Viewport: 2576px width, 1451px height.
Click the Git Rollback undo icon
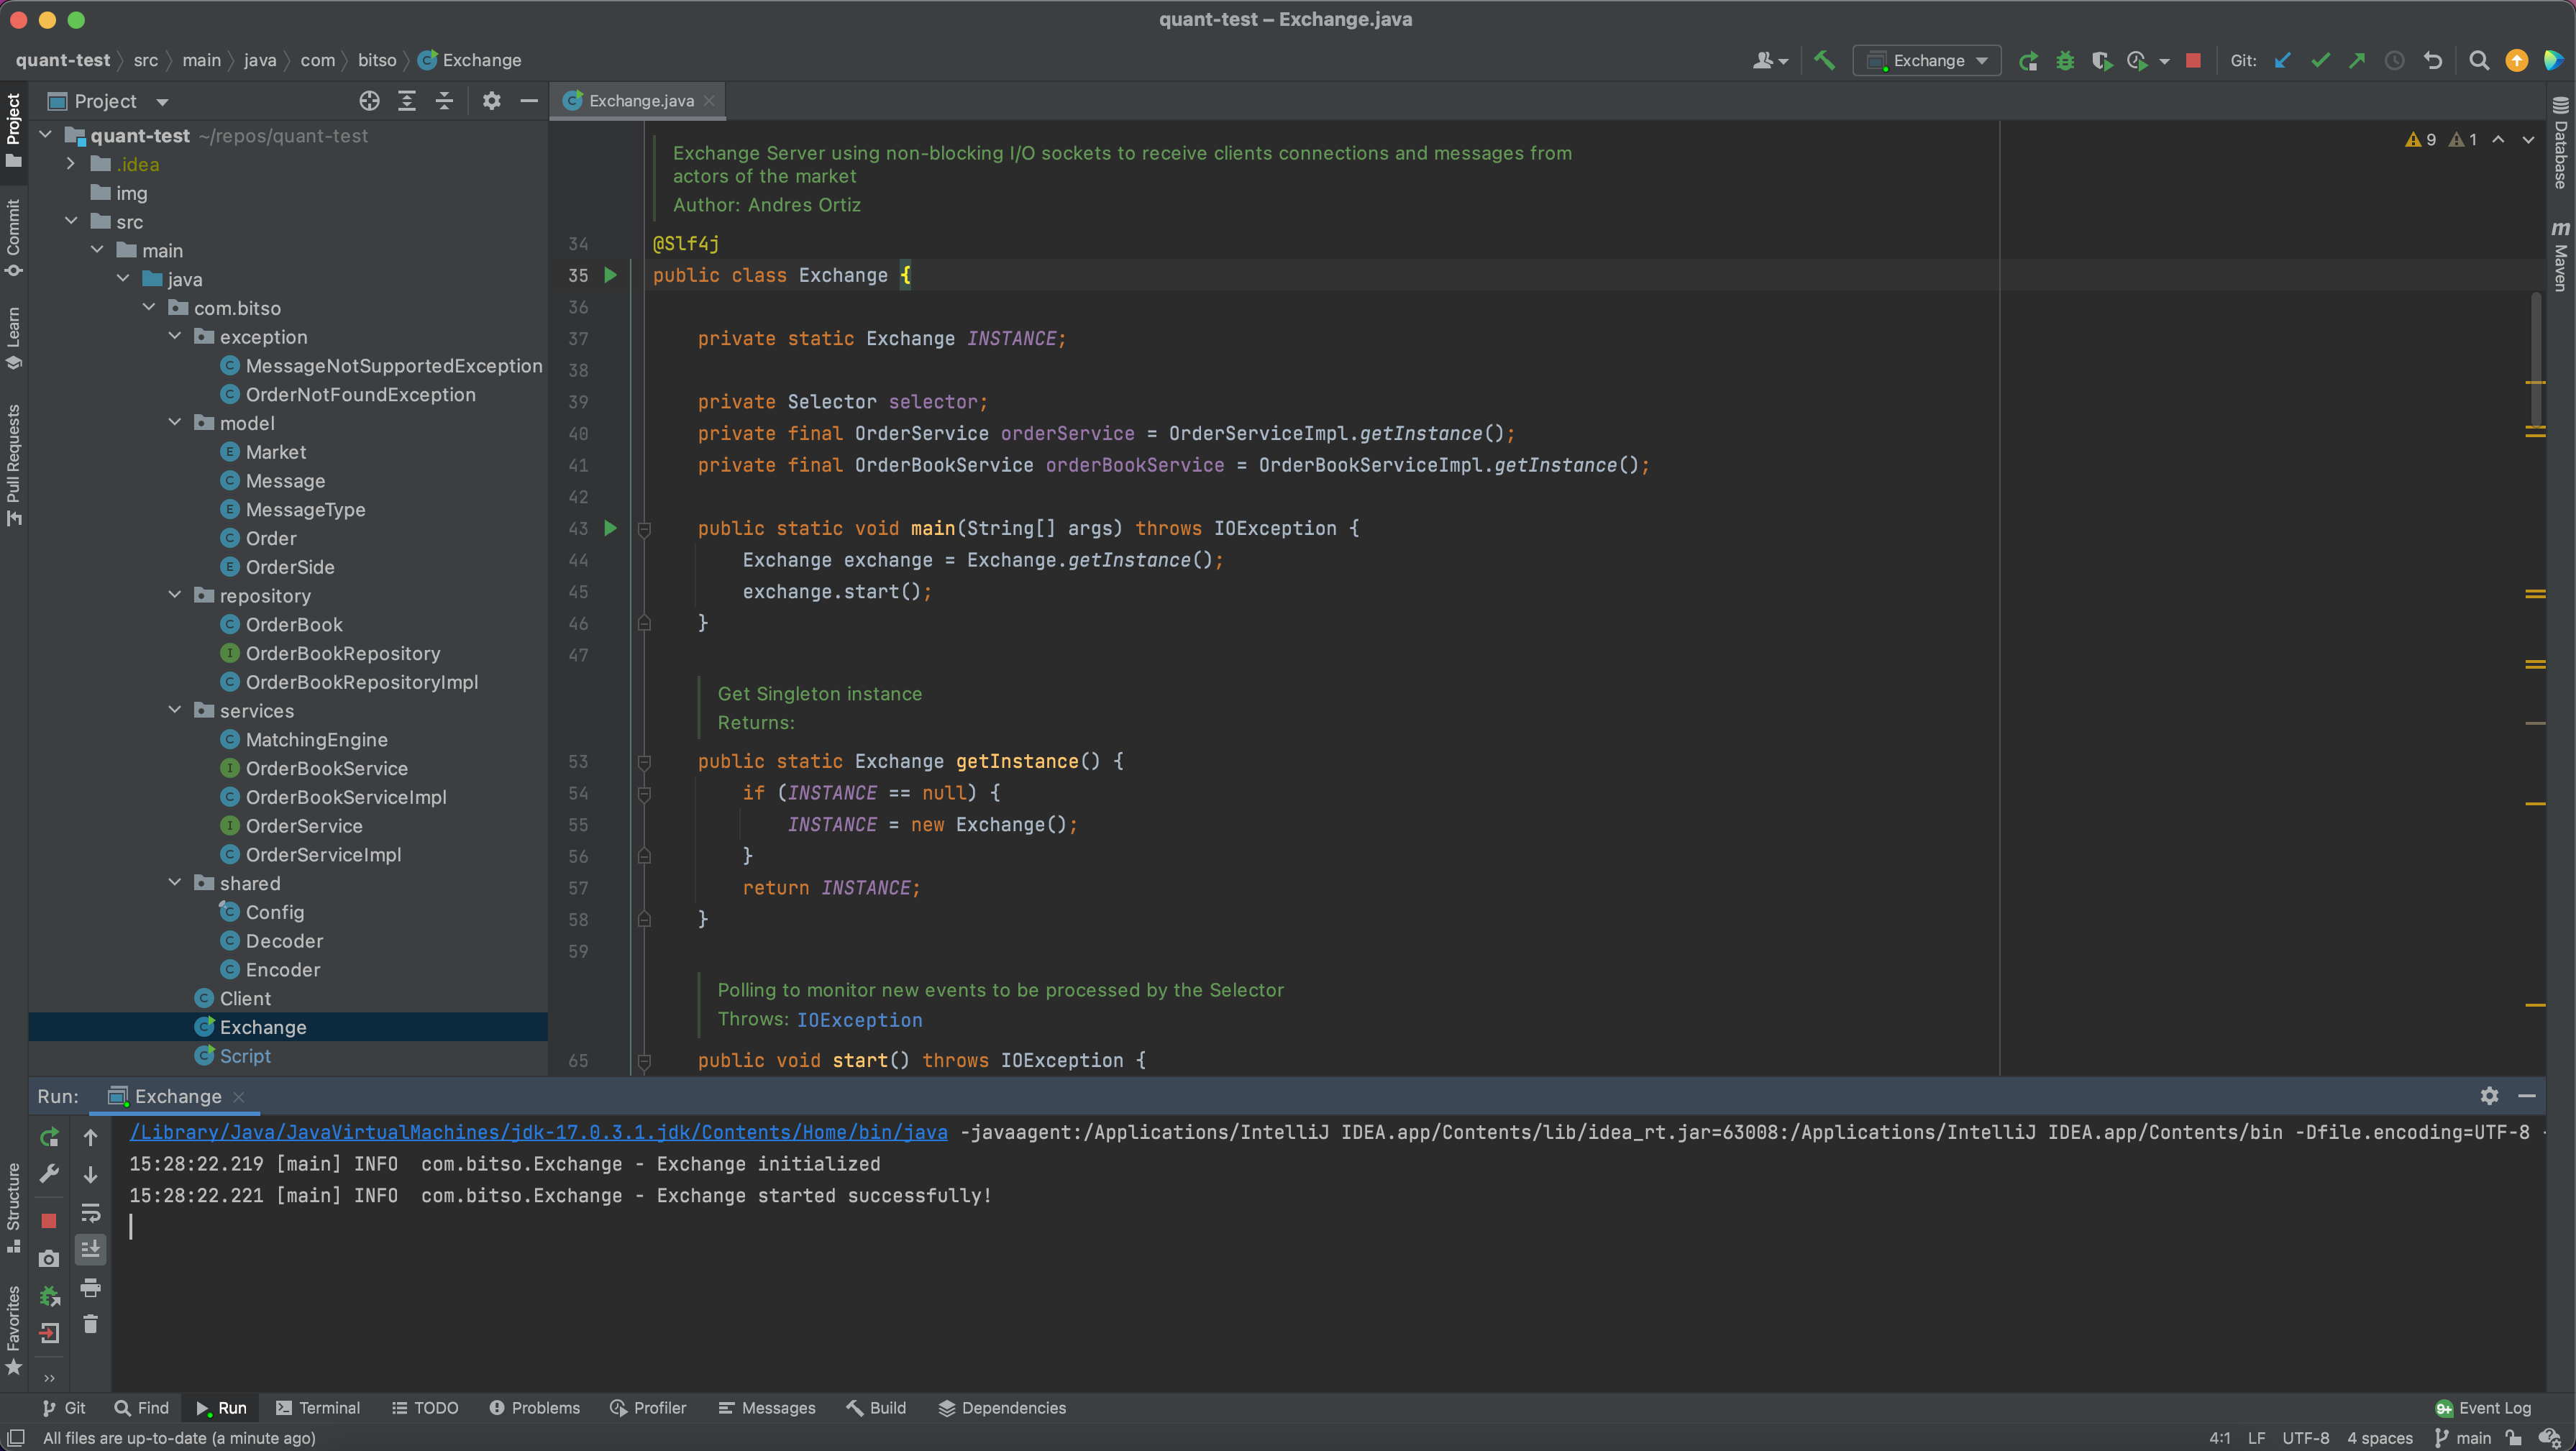coord(2433,60)
